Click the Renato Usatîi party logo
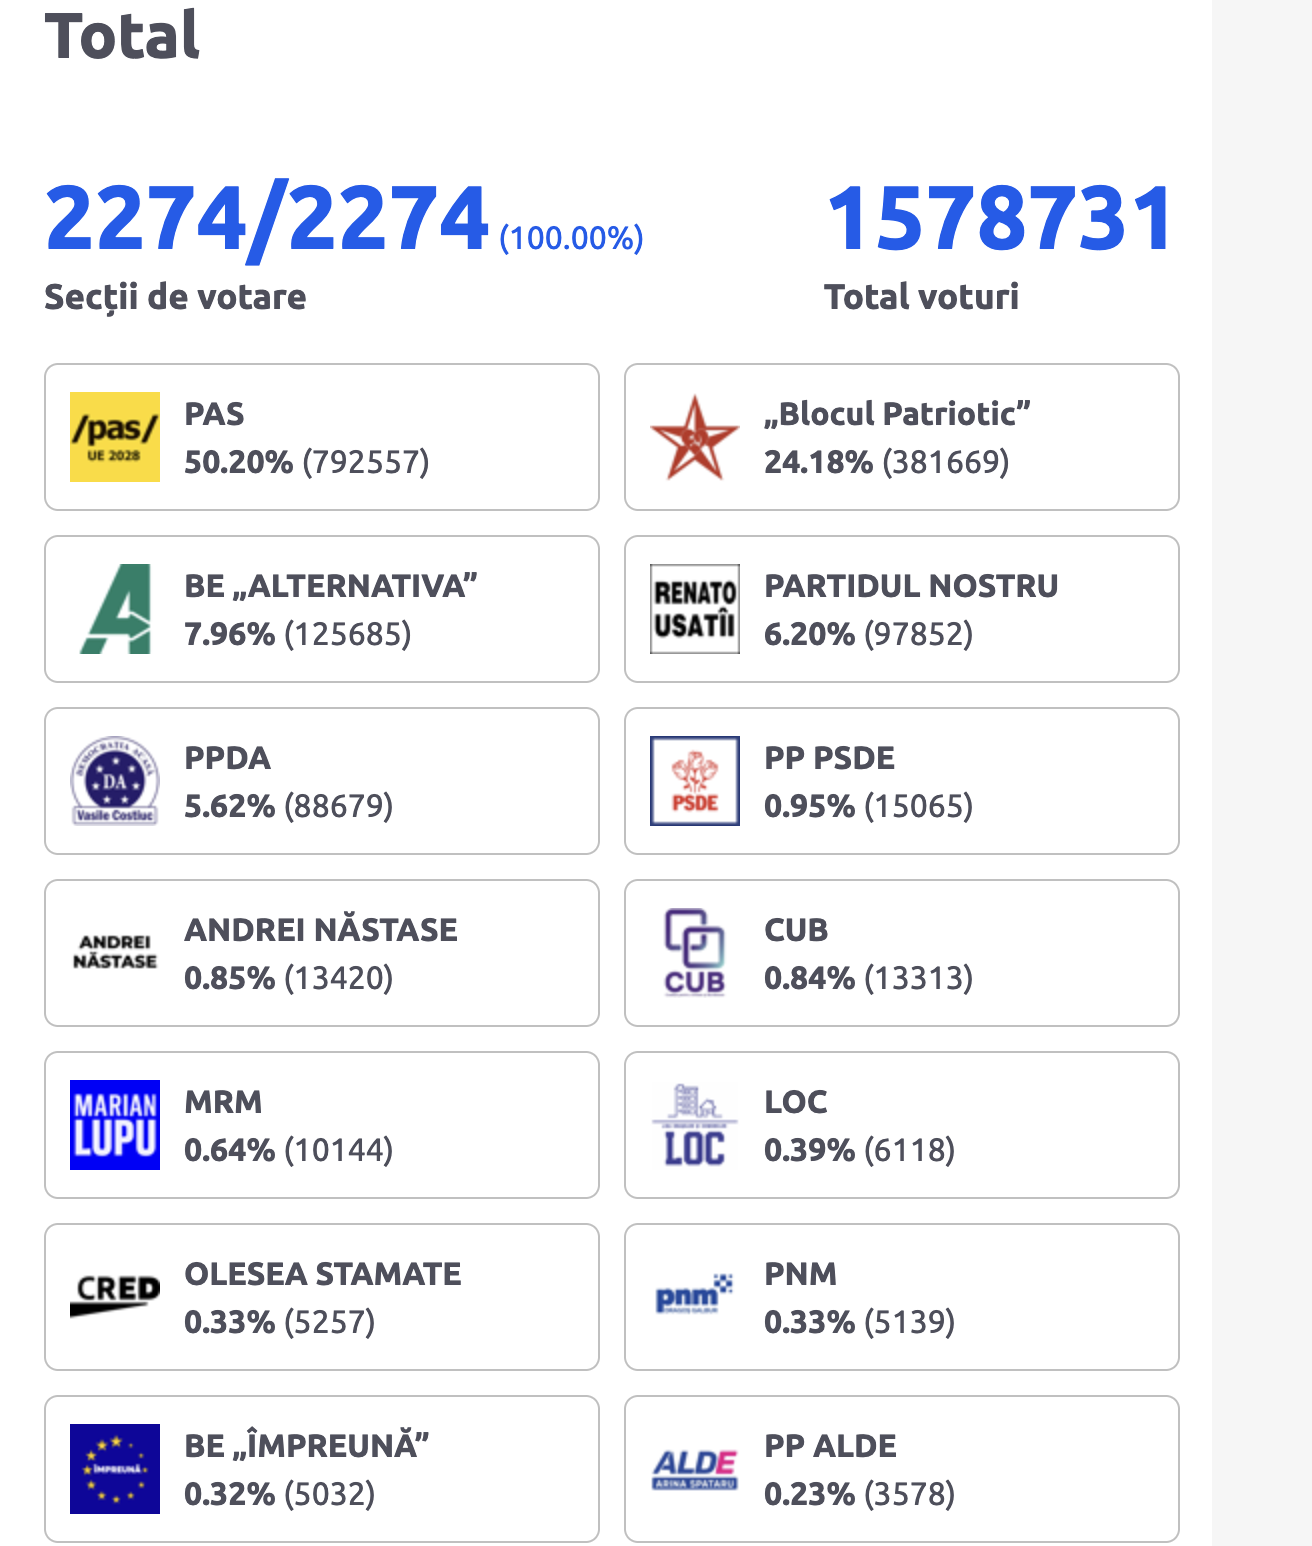 pyautogui.click(x=695, y=609)
